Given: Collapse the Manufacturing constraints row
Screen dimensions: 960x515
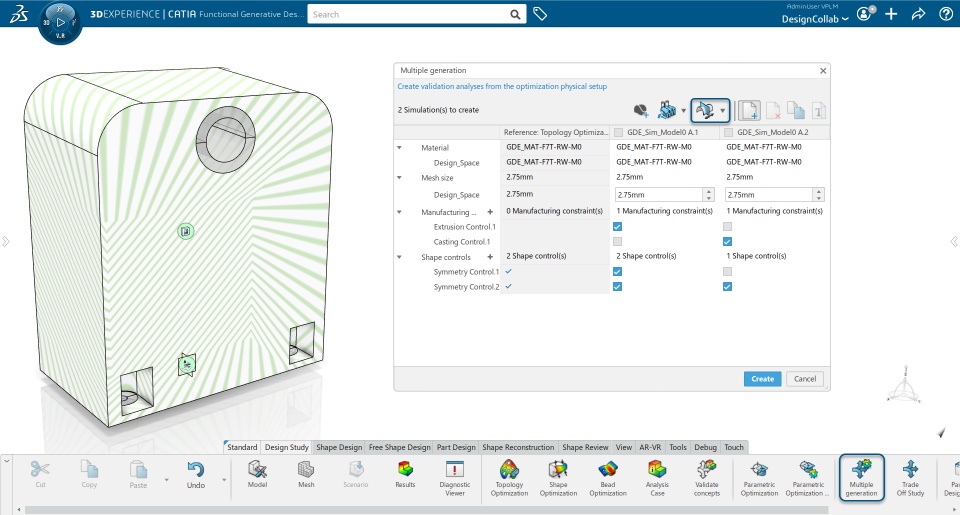Looking at the screenshot, I should [x=399, y=212].
